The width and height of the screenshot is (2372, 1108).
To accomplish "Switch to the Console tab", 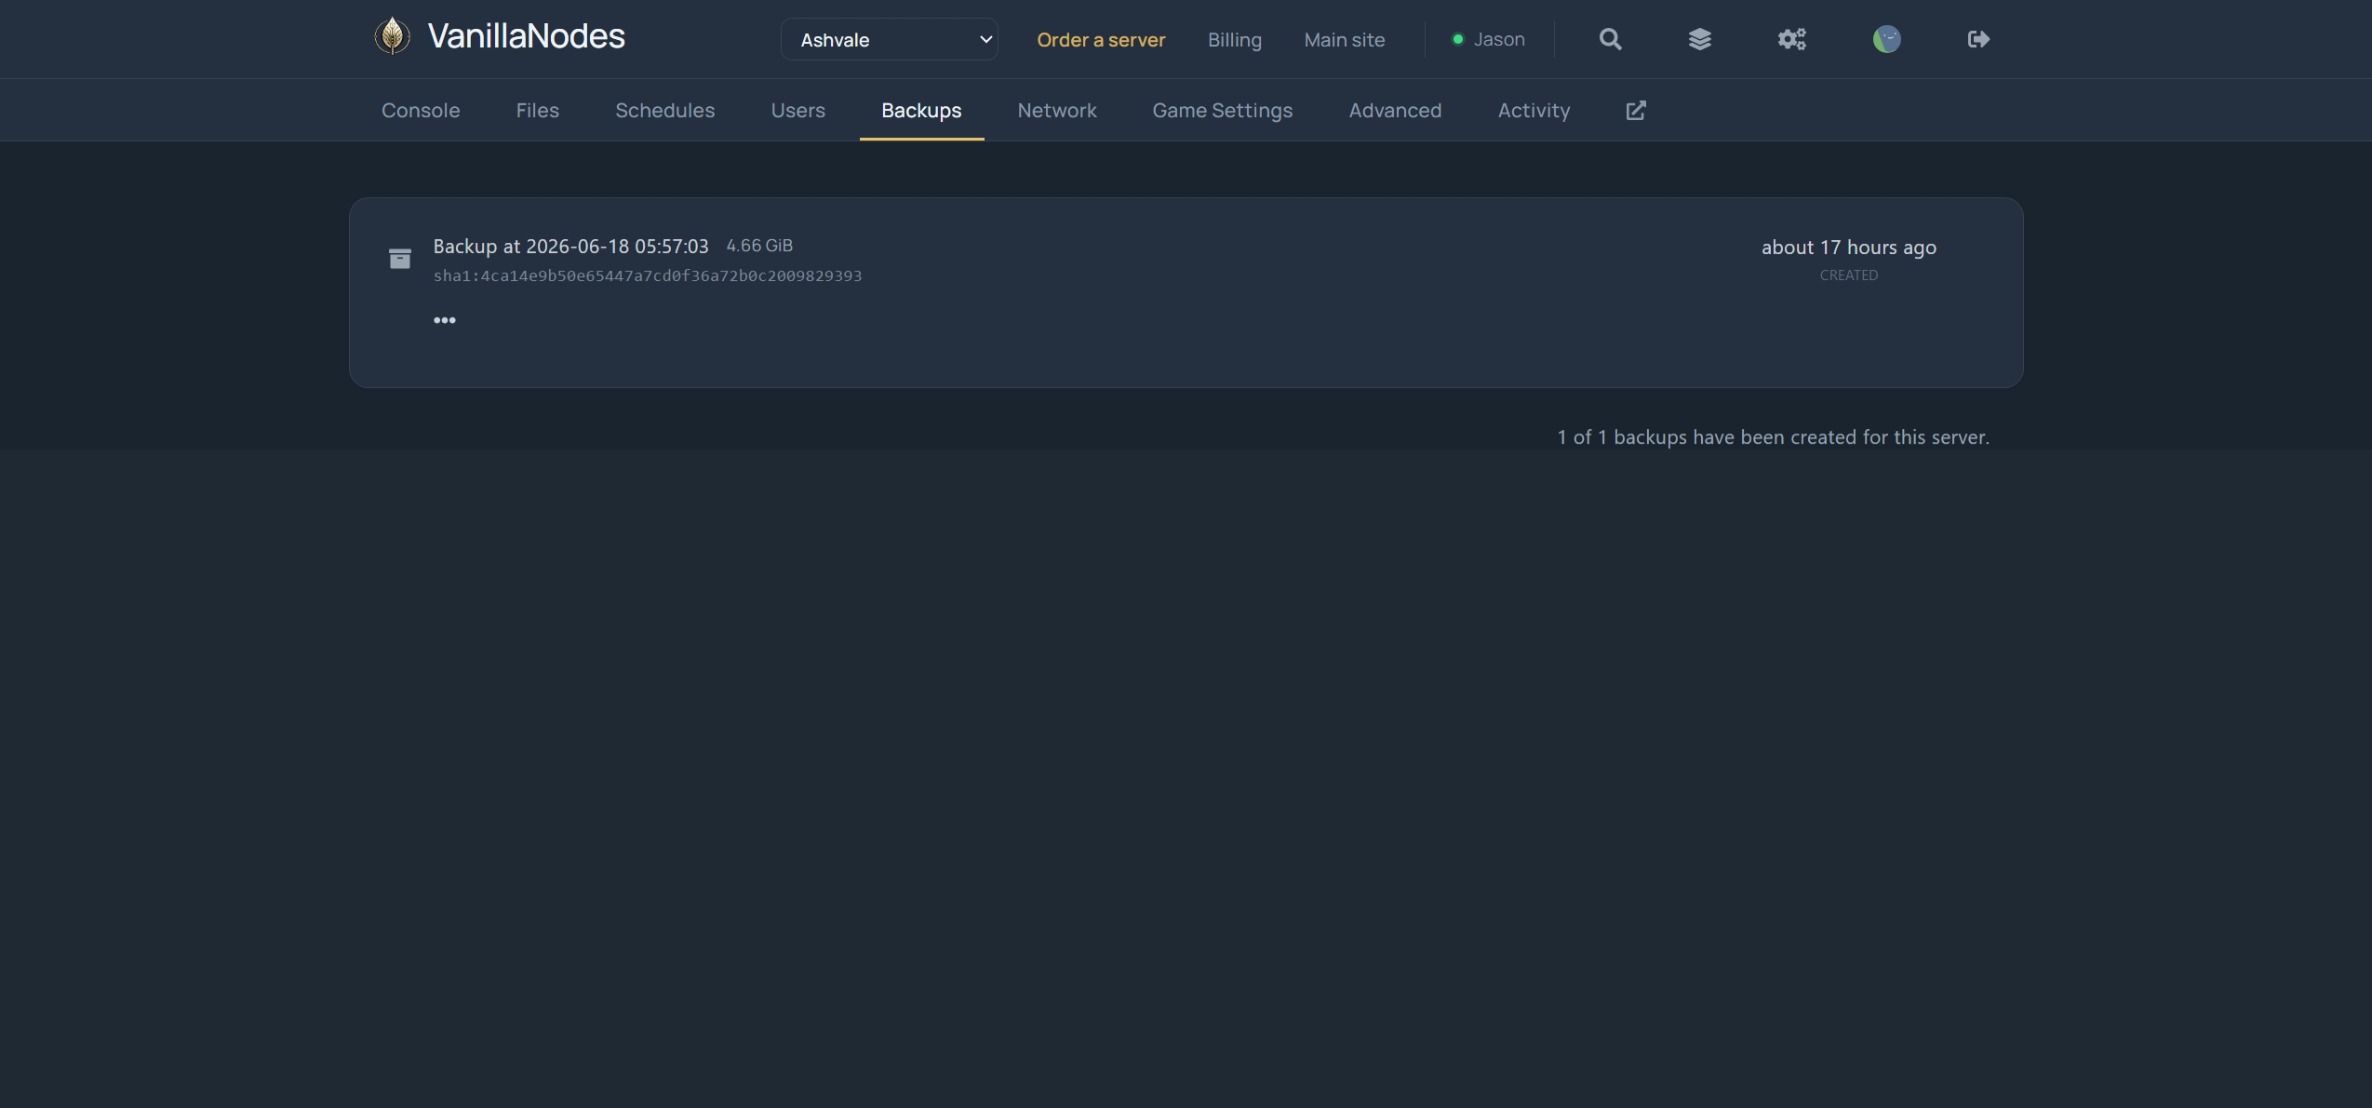I will pyautogui.click(x=420, y=110).
